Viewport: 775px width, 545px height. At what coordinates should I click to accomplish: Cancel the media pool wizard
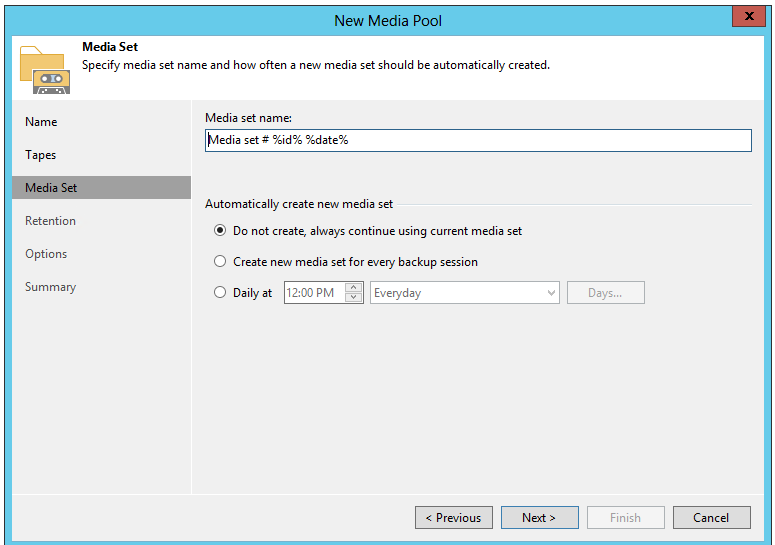[711, 518]
